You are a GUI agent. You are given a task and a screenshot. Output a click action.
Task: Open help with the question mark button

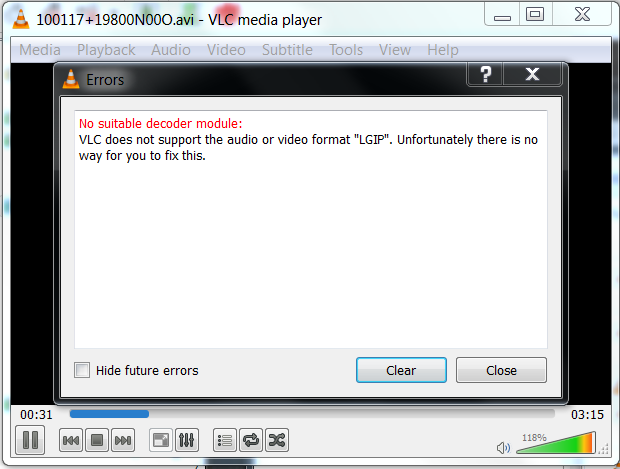point(486,74)
